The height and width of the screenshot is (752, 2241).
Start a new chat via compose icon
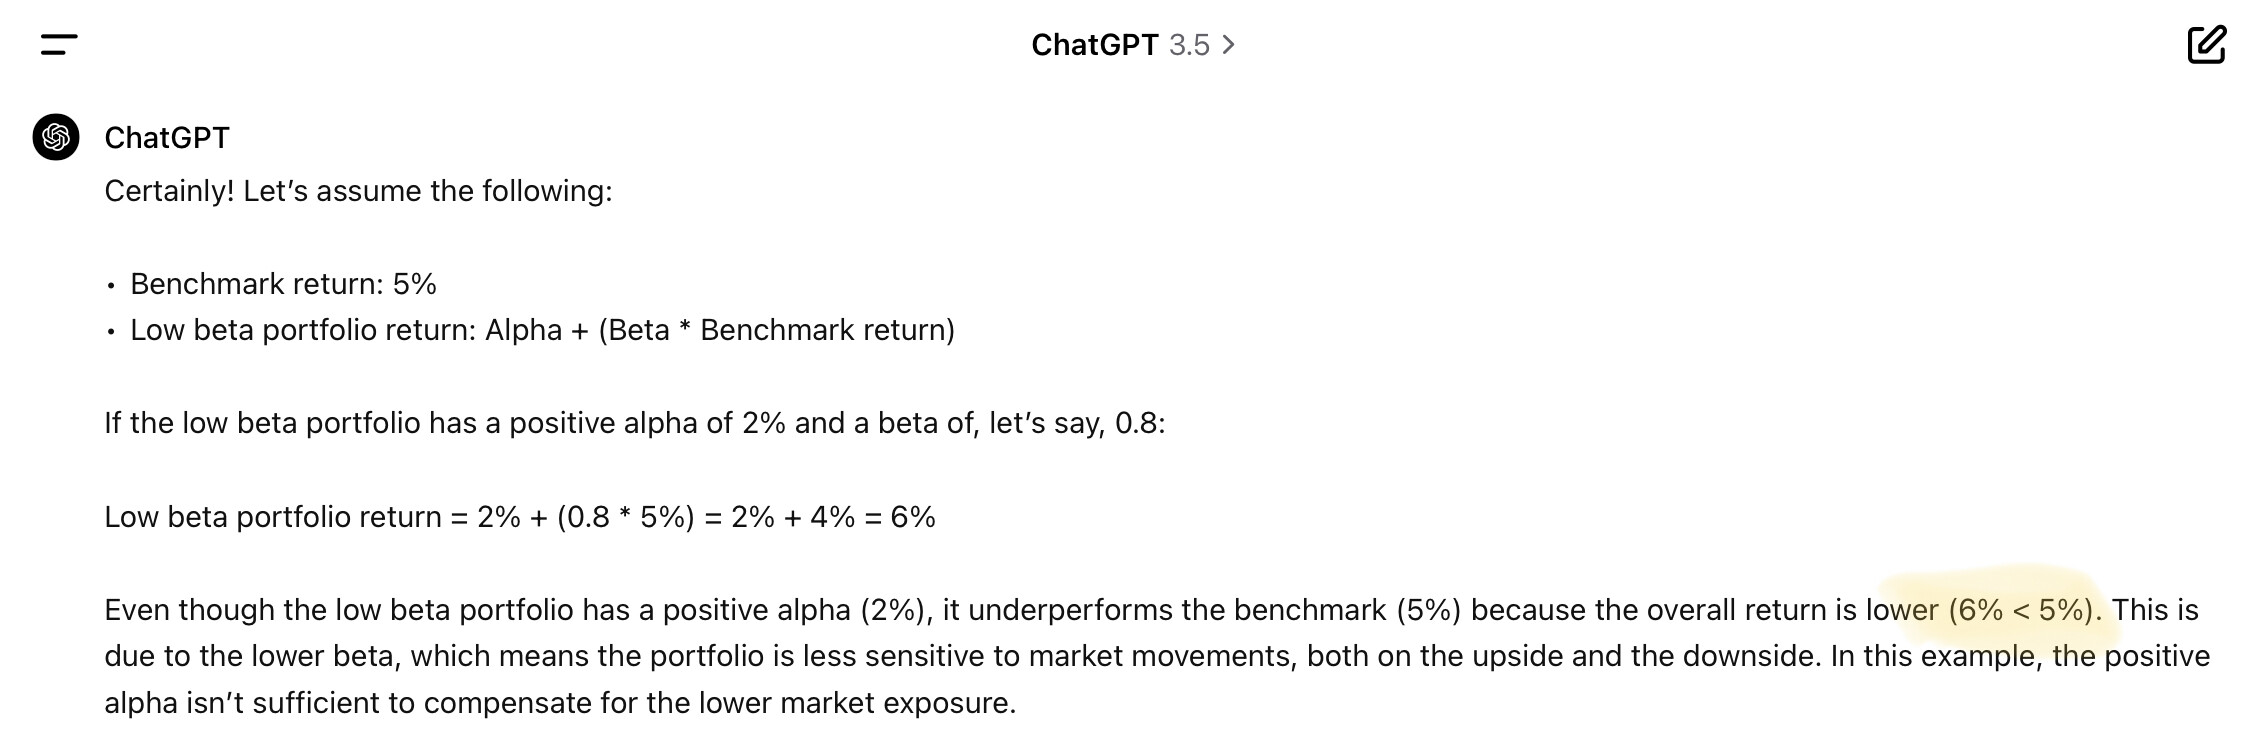tap(2206, 45)
